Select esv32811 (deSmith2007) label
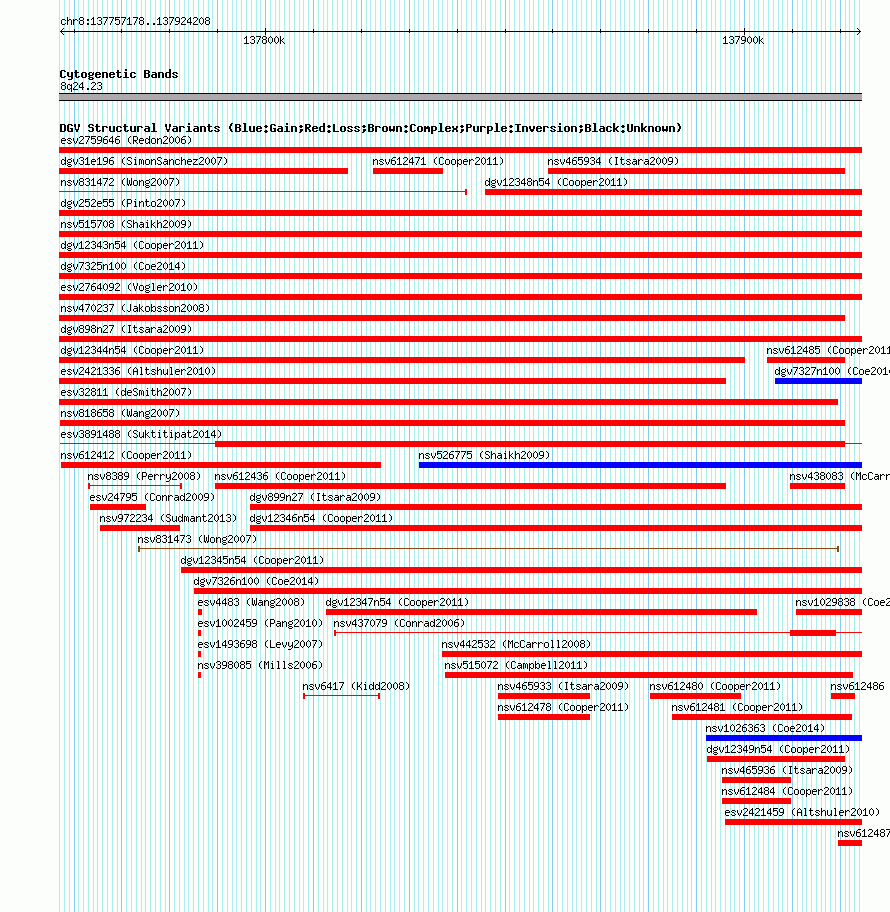890x912 pixels. click(126, 391)
